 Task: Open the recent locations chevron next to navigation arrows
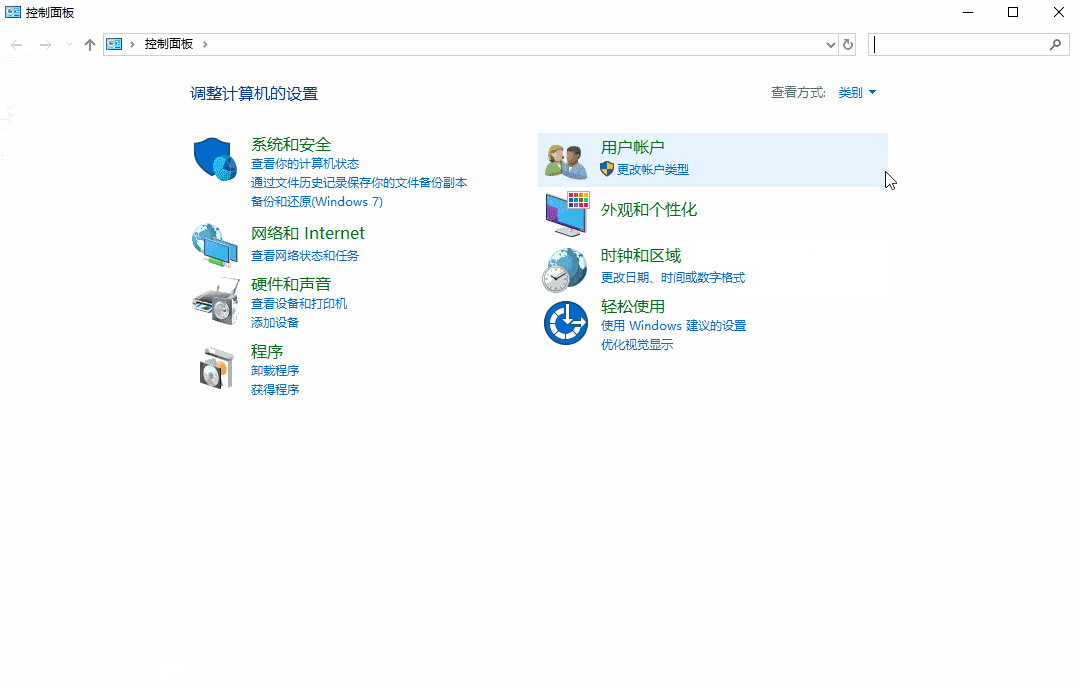(x=68, y=44)
